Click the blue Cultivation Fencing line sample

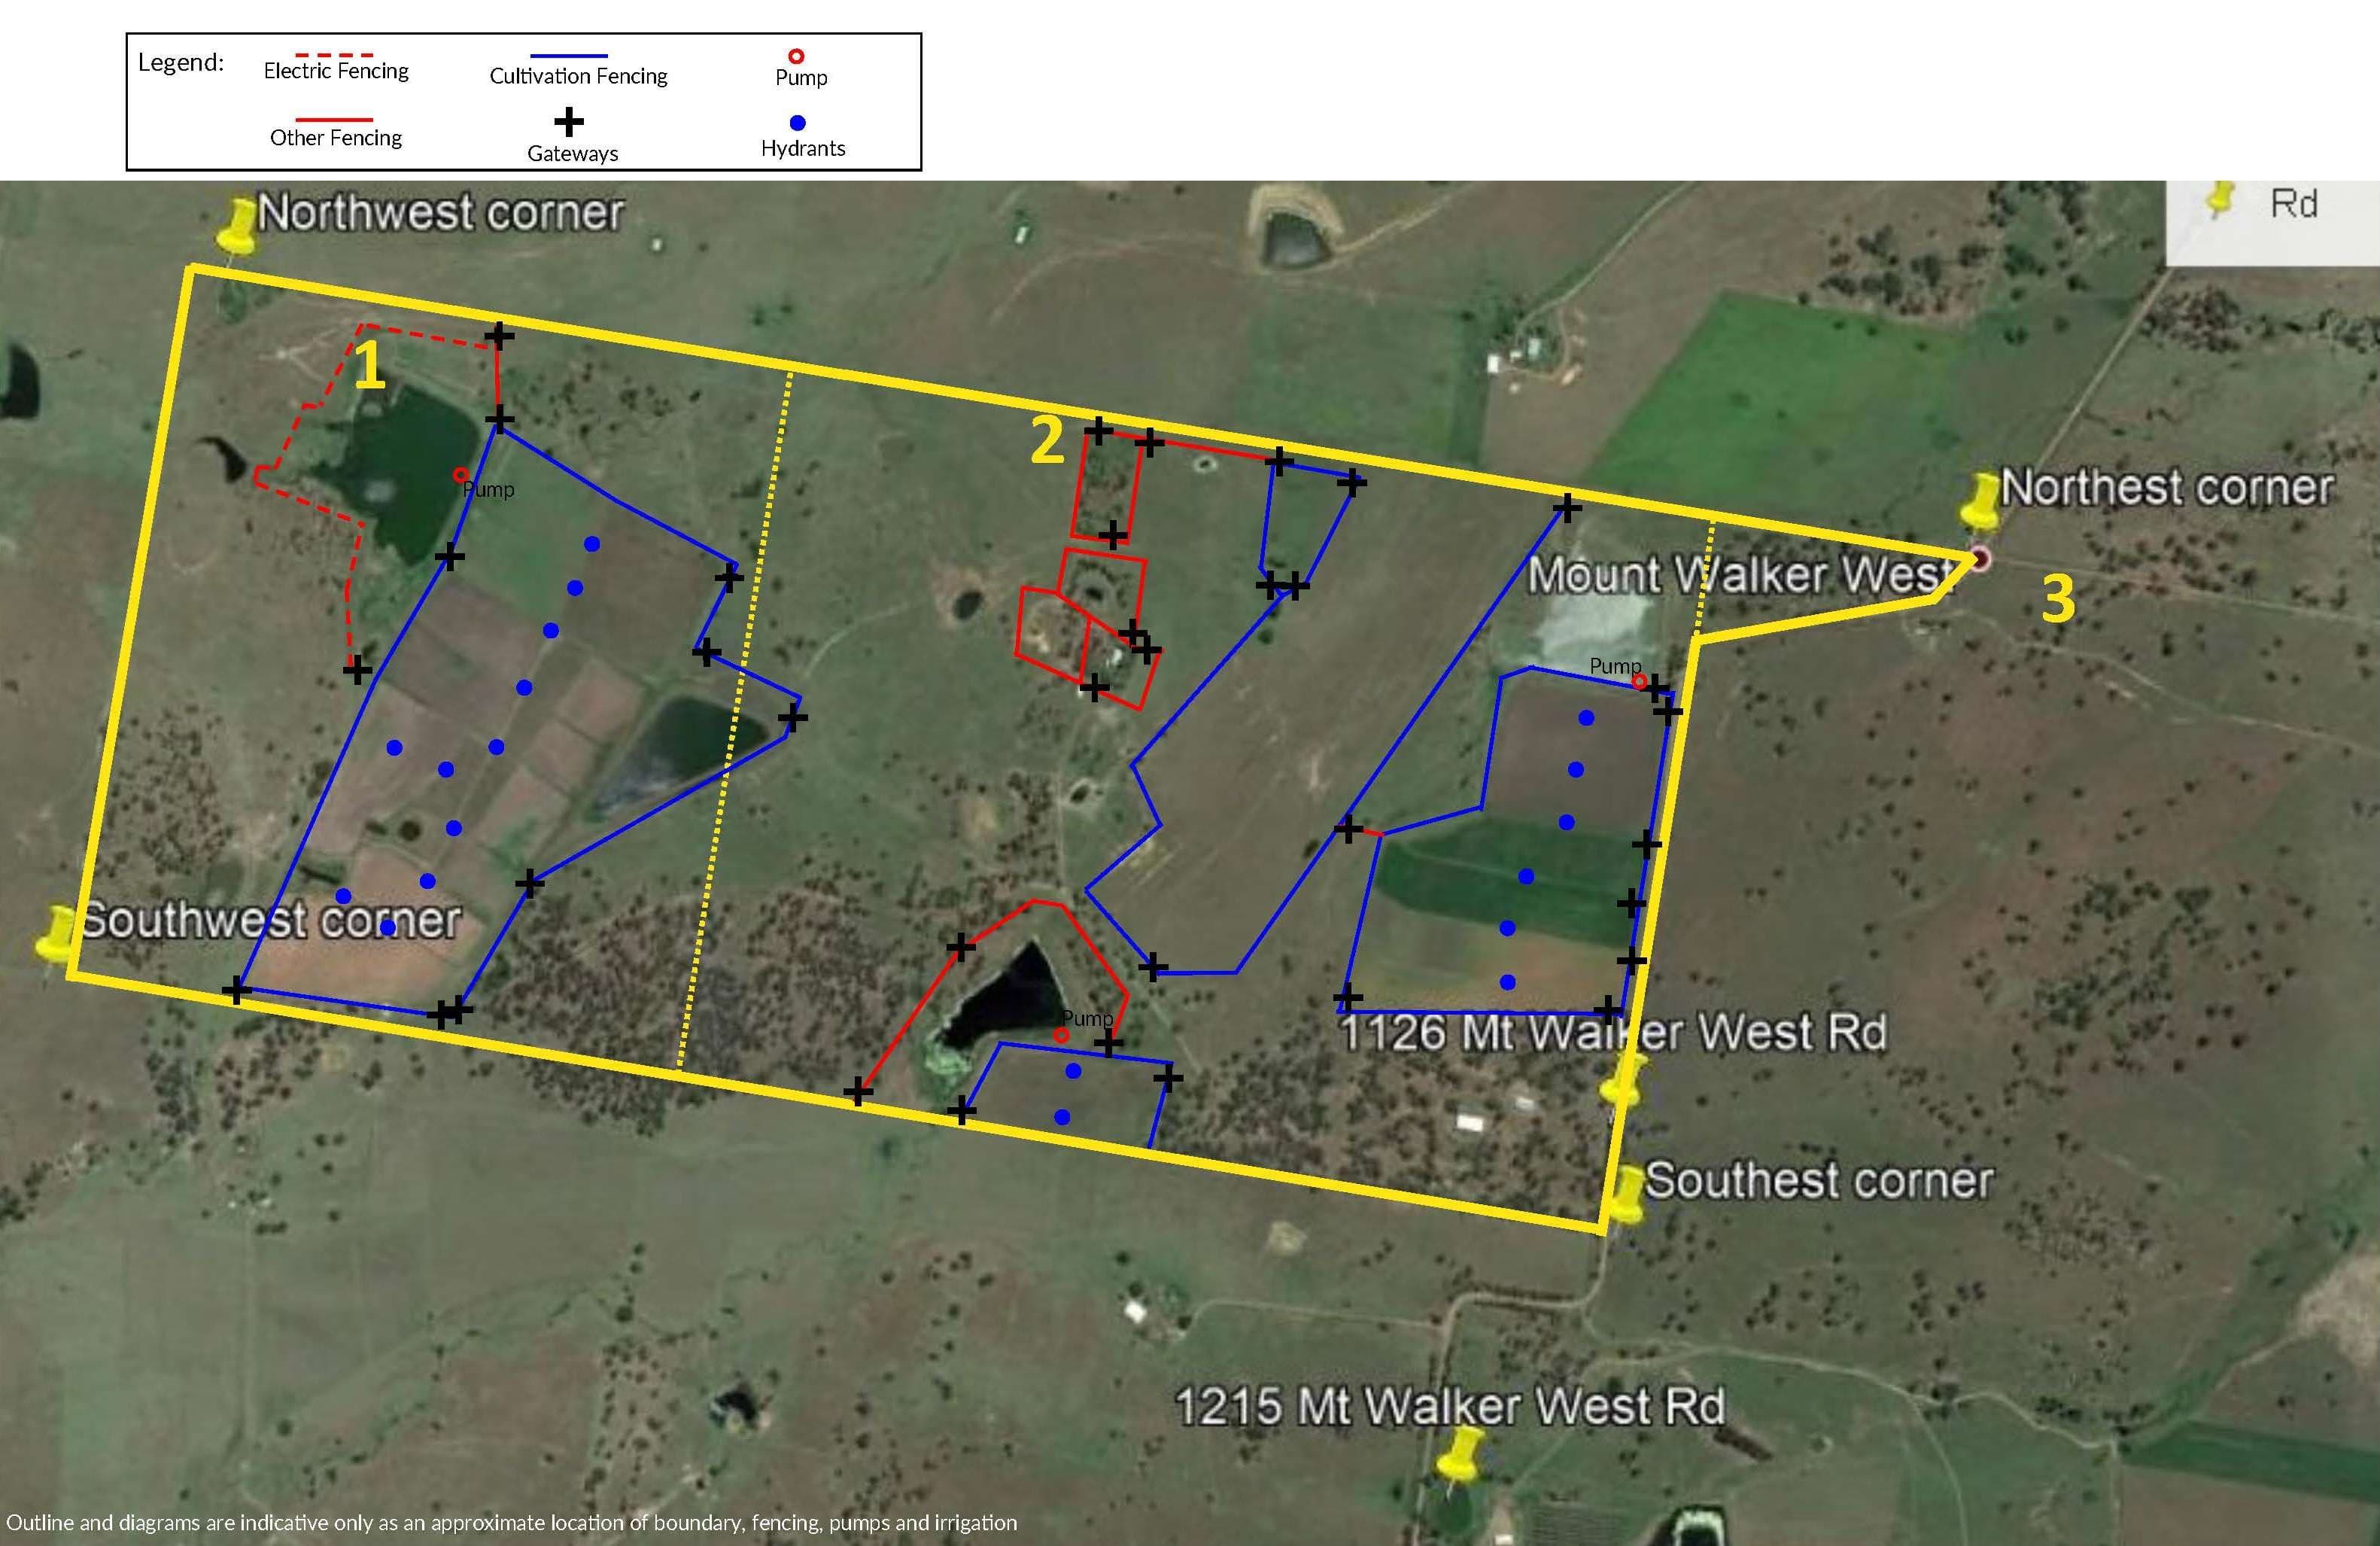click(569, 56)
